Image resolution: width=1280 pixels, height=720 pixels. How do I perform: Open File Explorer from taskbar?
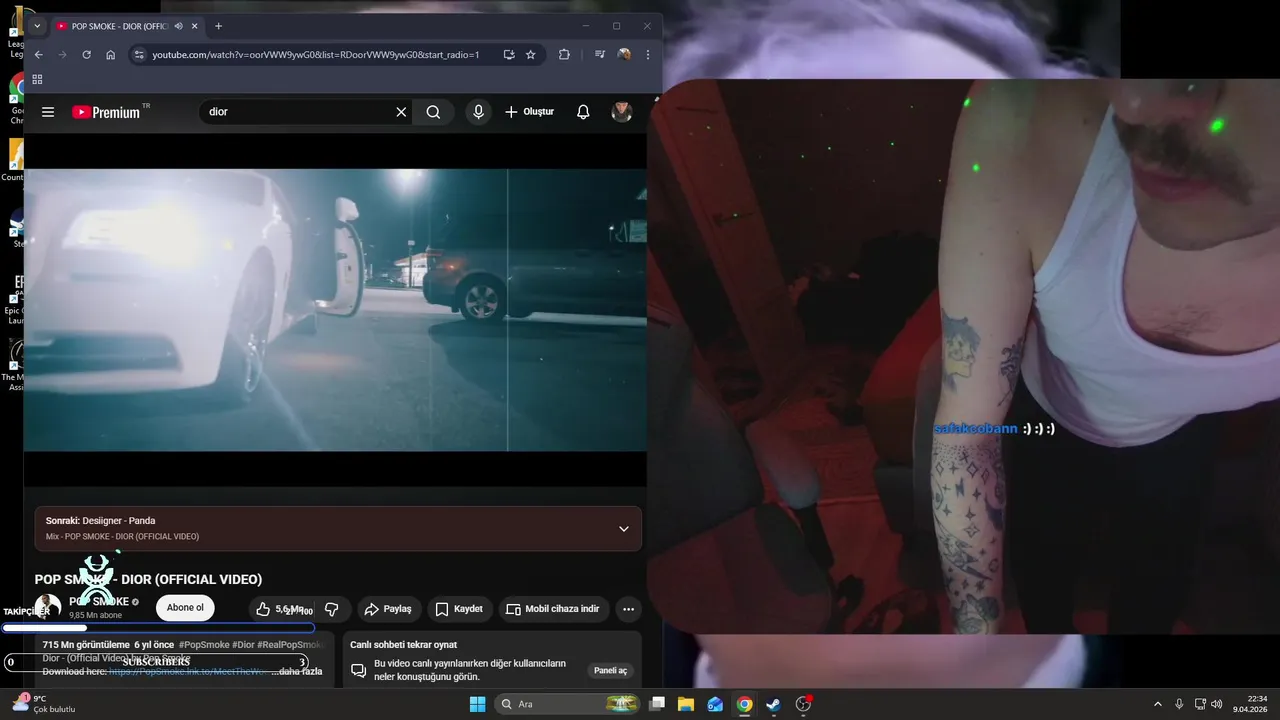click(x=686, y=704)
